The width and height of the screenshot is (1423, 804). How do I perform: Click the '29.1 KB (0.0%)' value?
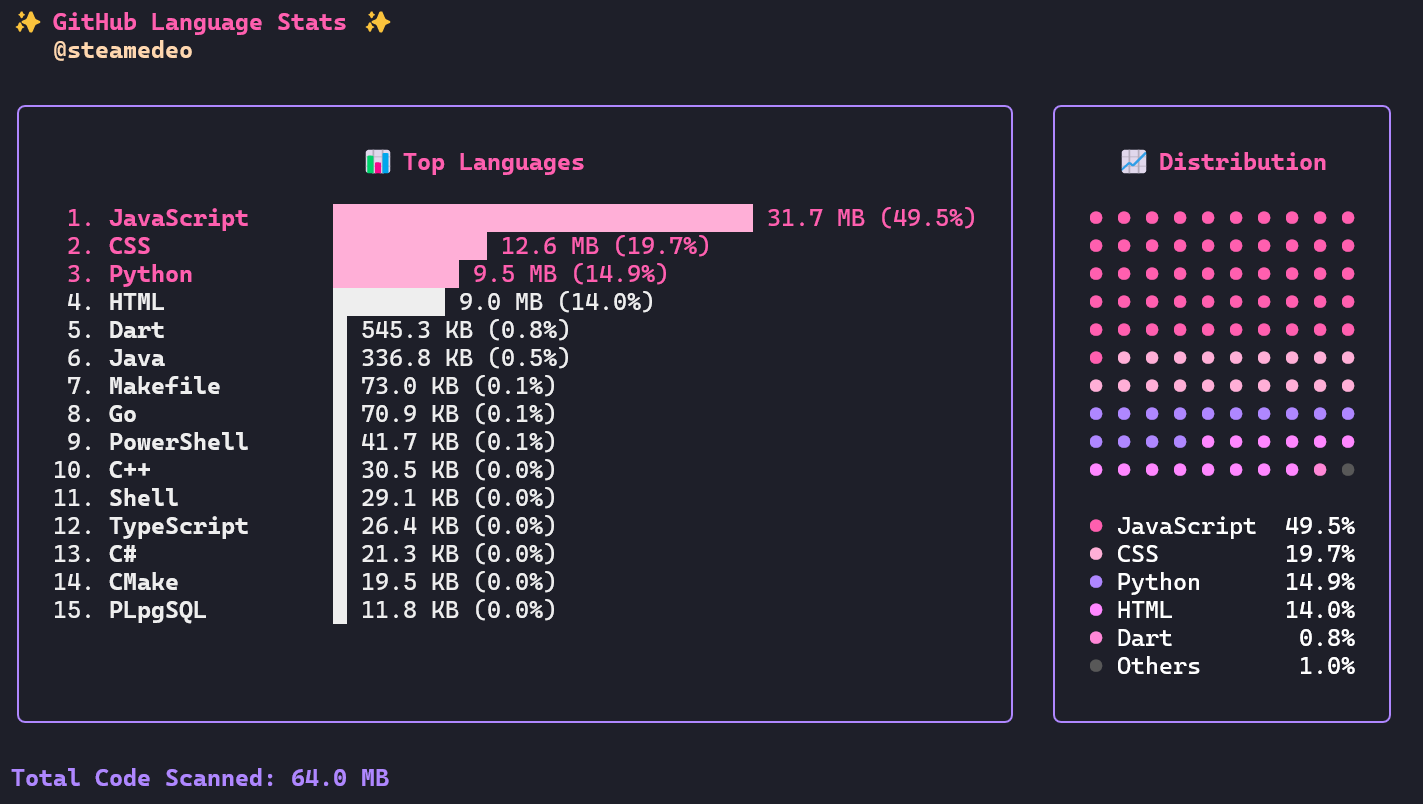pos(459,498)
